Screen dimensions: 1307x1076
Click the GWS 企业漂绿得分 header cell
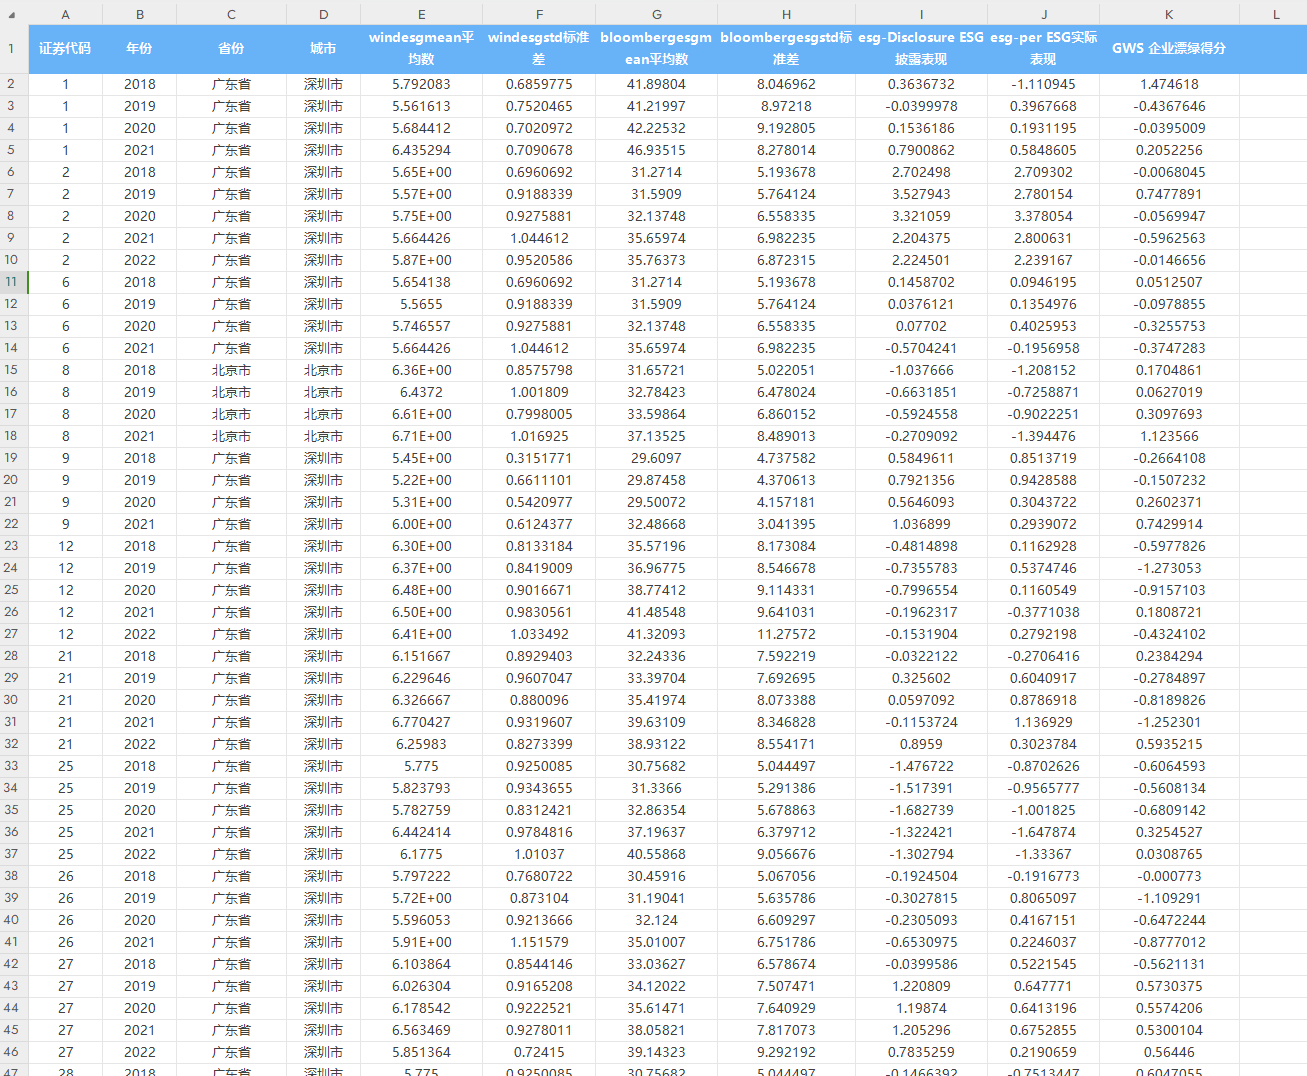pos(1169,48)
